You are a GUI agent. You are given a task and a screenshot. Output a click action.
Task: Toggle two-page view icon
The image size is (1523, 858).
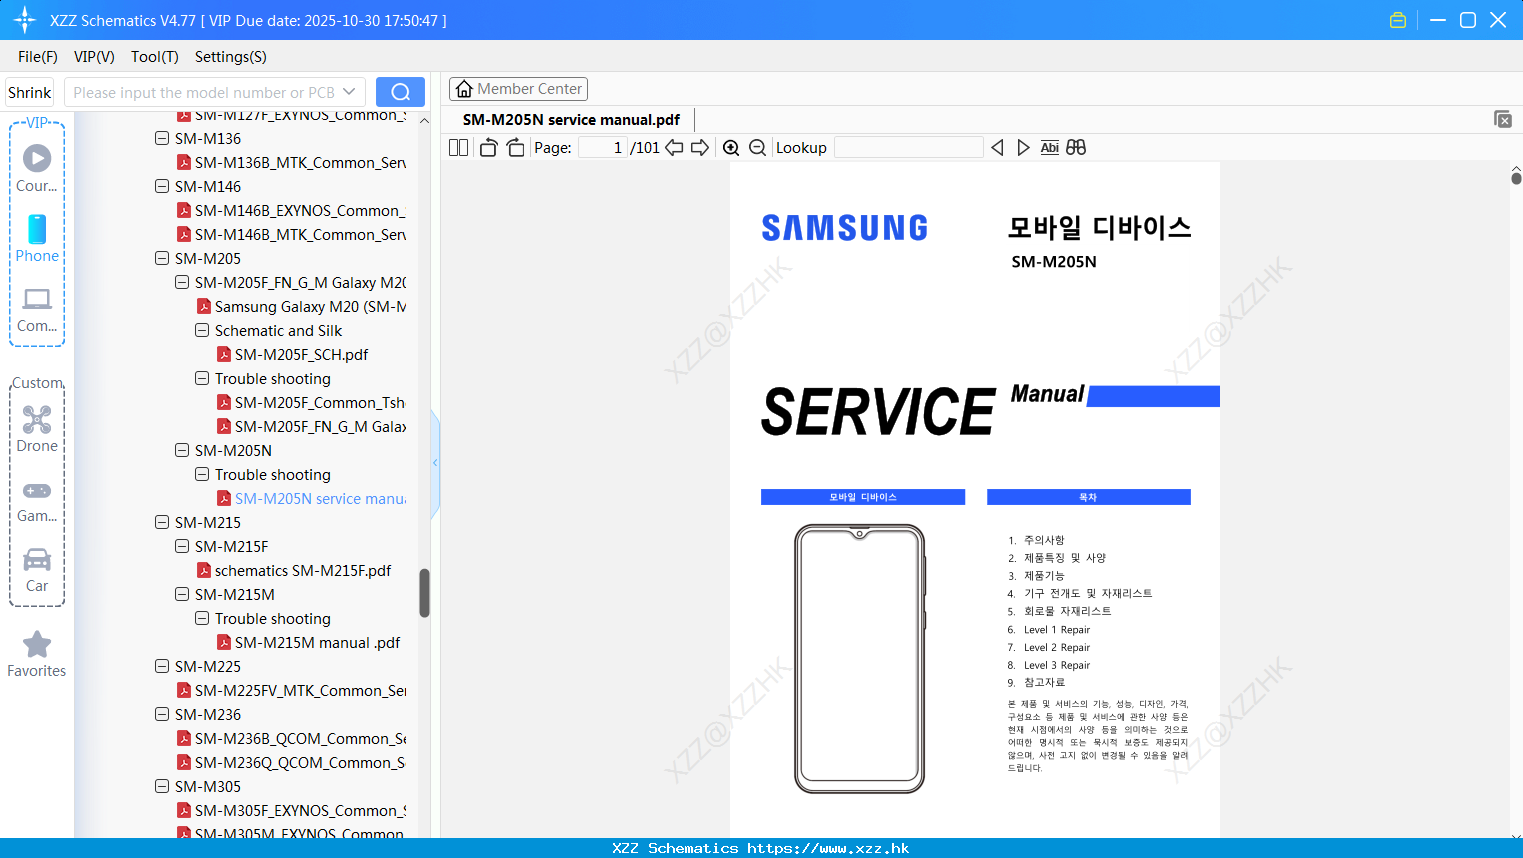pos(458,147)
